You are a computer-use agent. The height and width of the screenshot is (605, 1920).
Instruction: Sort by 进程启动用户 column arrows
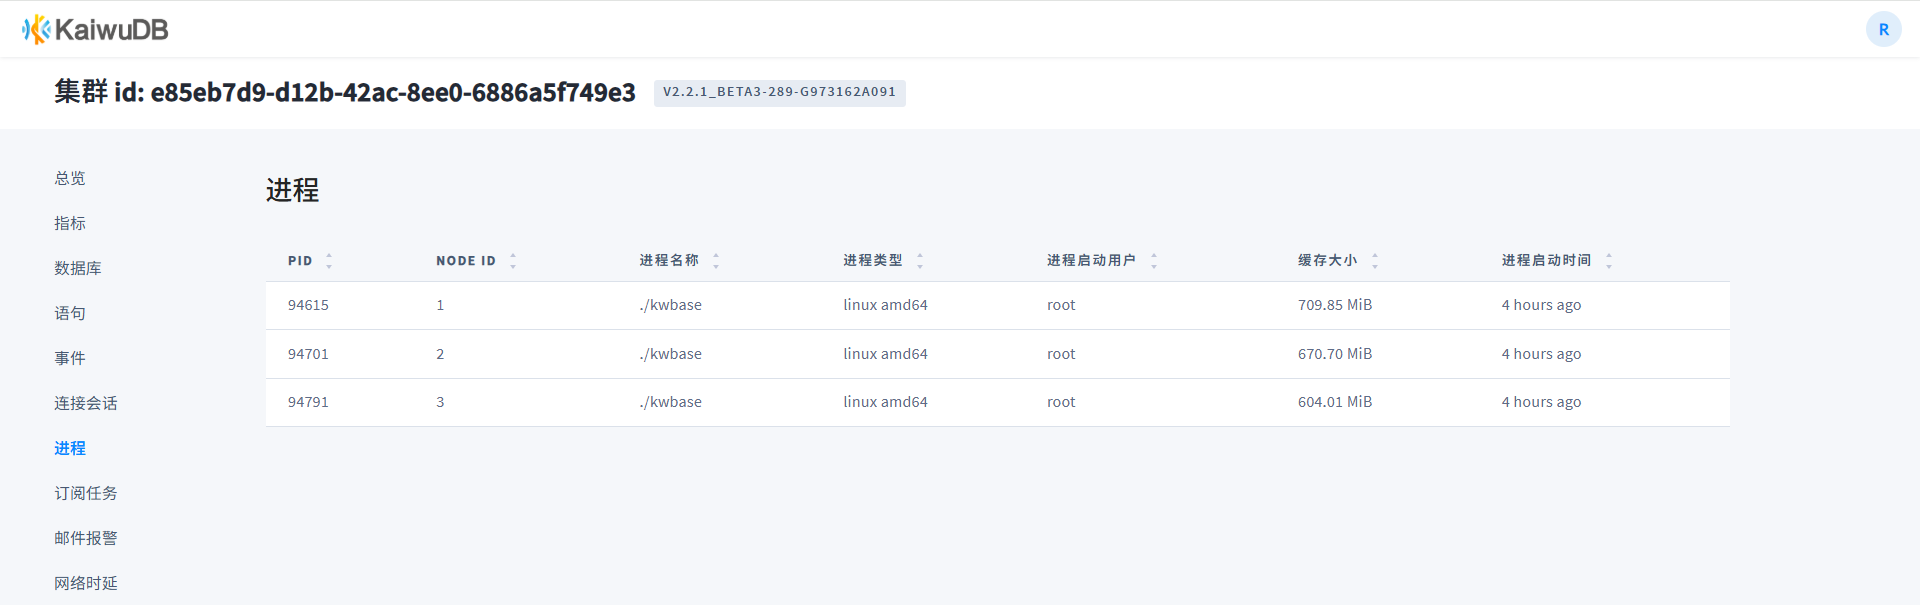[1154, 261]
